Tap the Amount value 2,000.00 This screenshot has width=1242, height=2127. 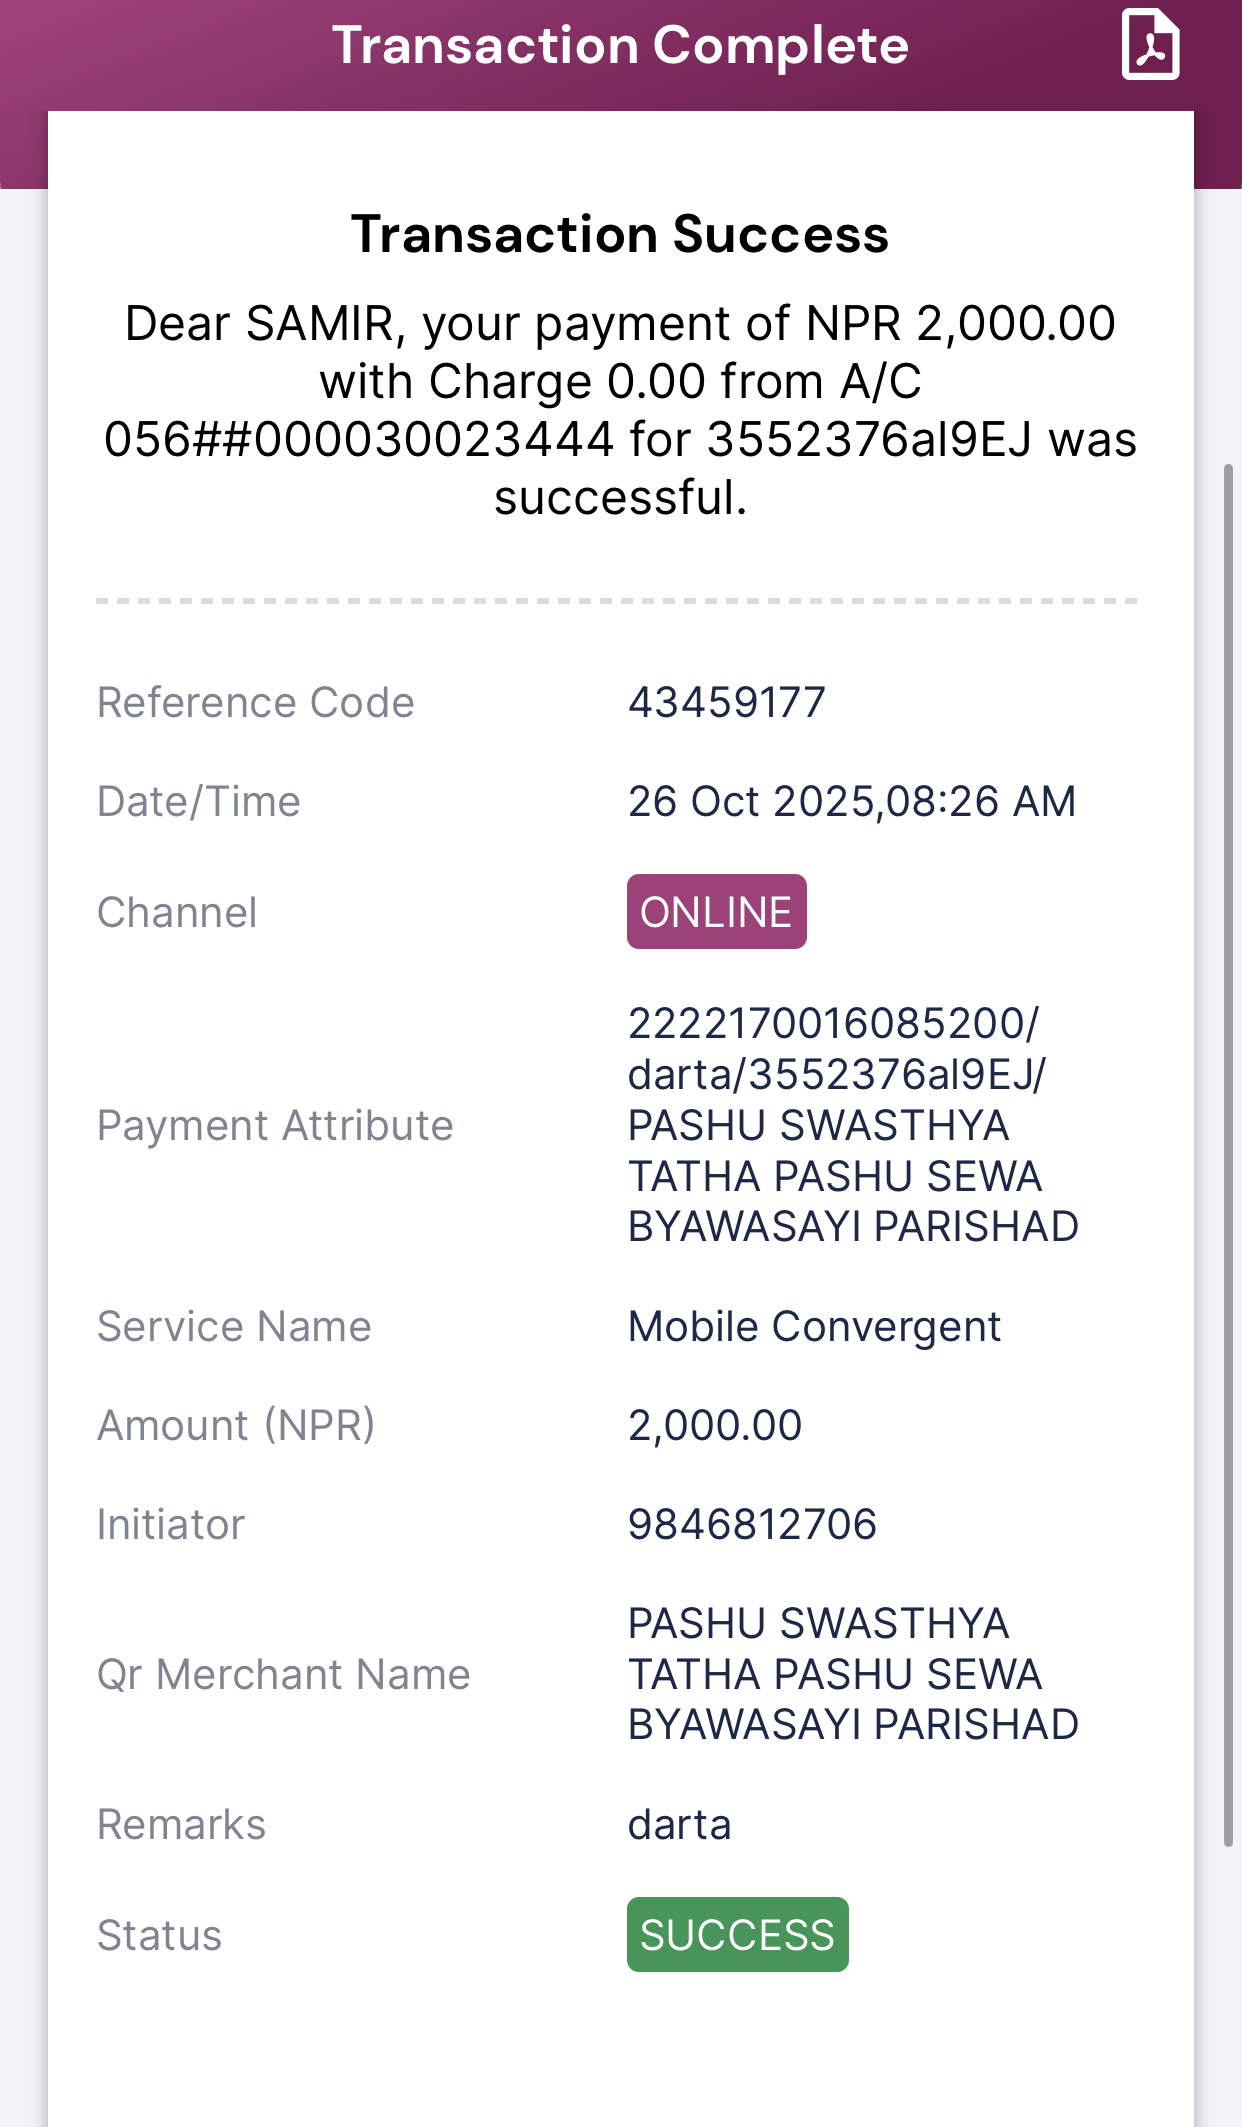(715, 1426)
